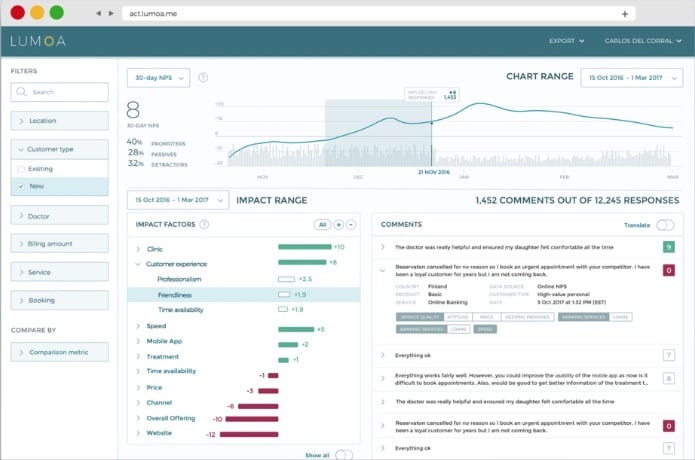The height and width of the screenshot is (460, 695).
Task: Uncheck the New customer type checkbox
Action: (x=21, y=187)
